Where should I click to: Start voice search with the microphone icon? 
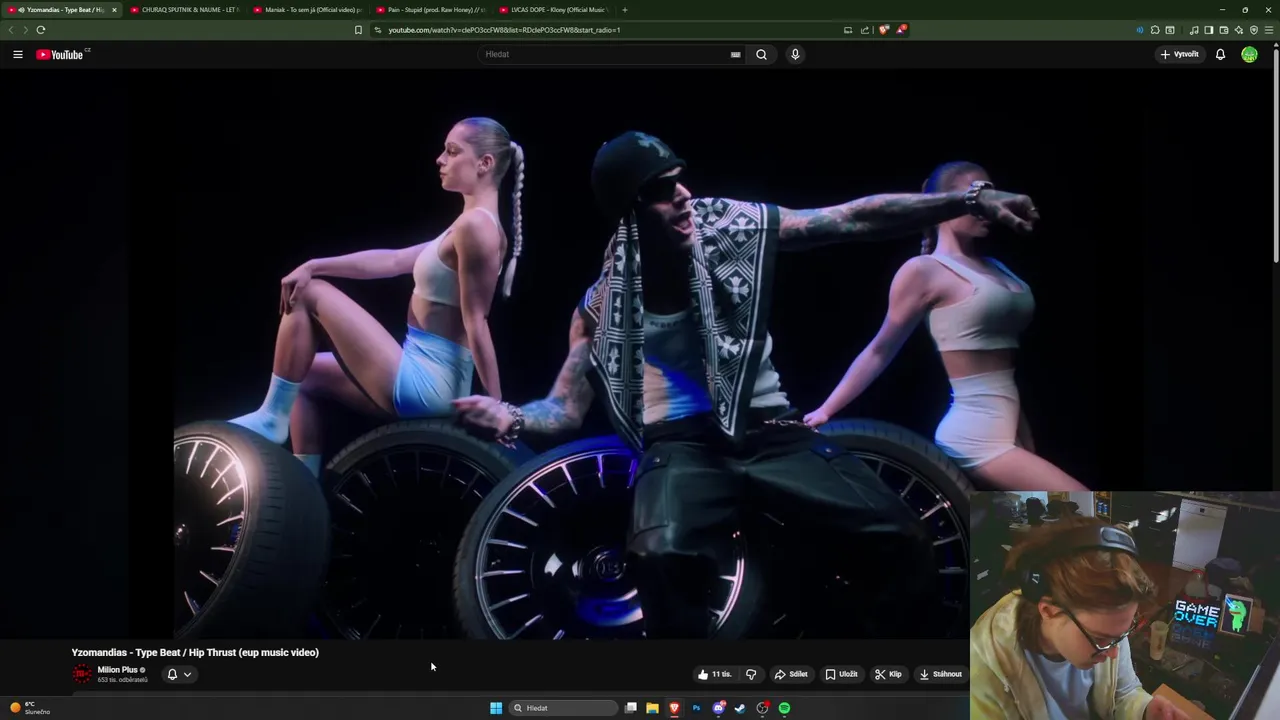tap(795, 54)
